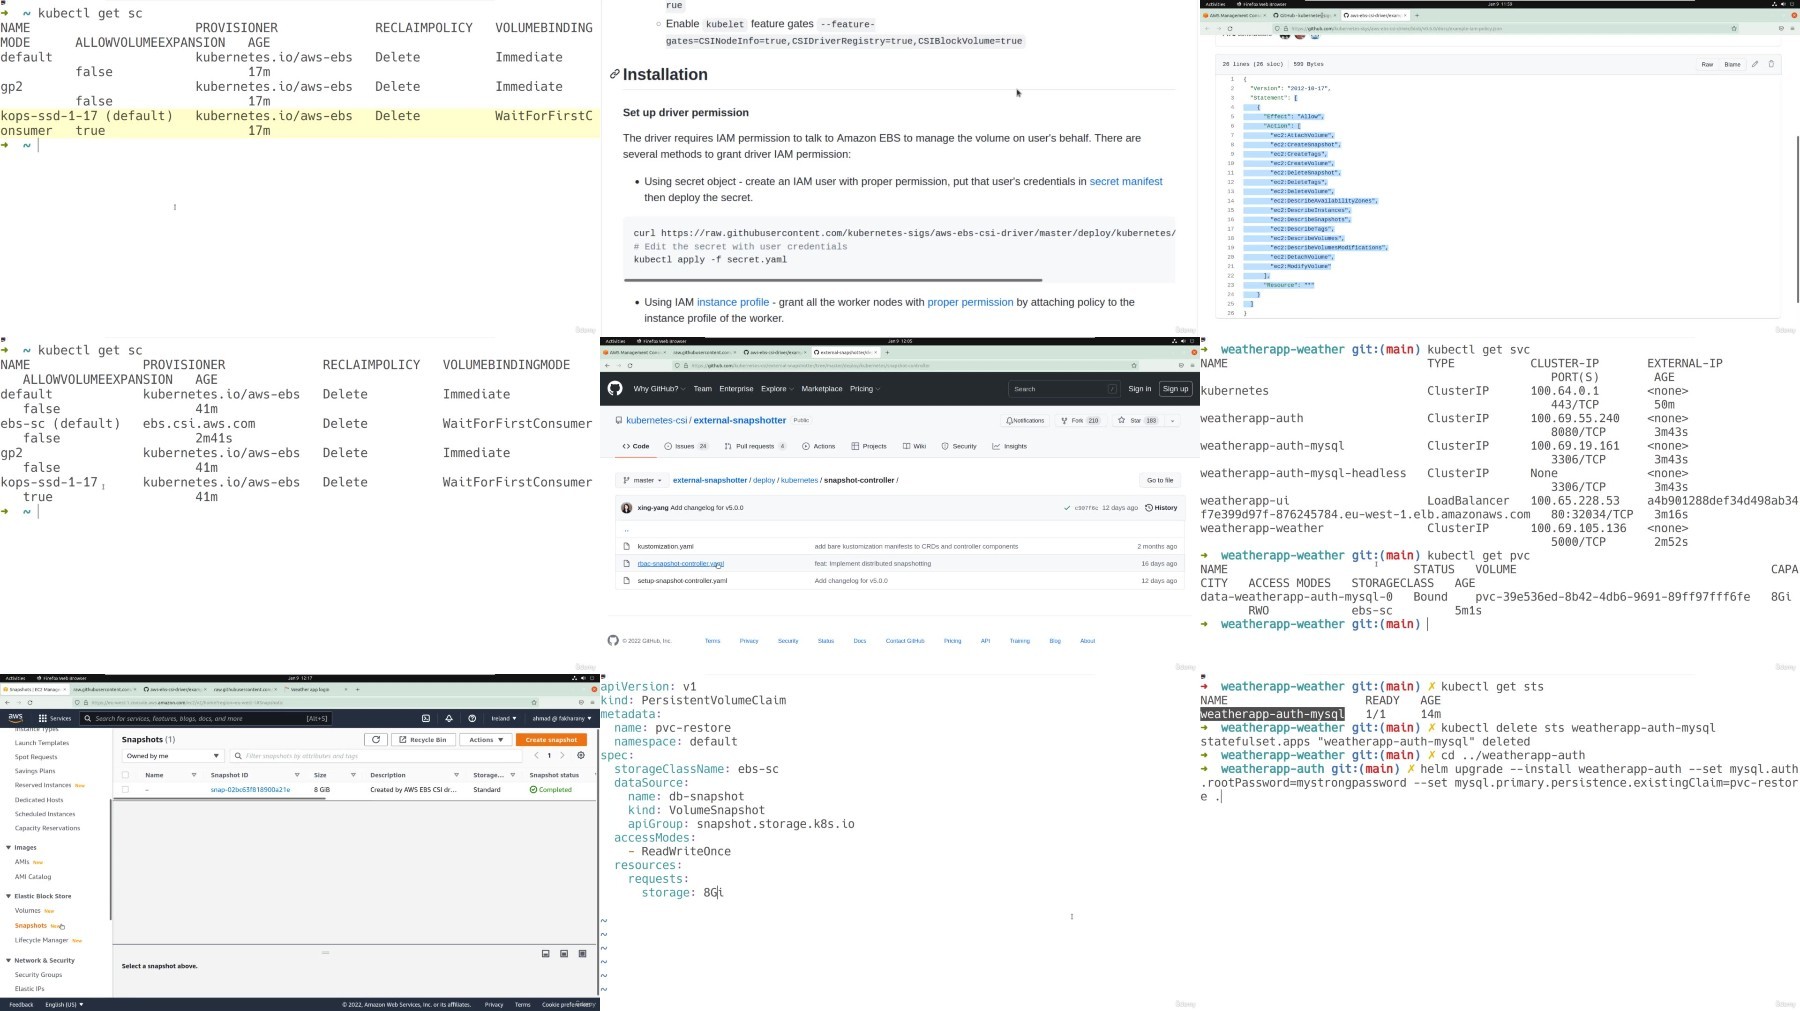
Task: Click file icon beside kustomization.yaml
Action: (x=626, y=546)
